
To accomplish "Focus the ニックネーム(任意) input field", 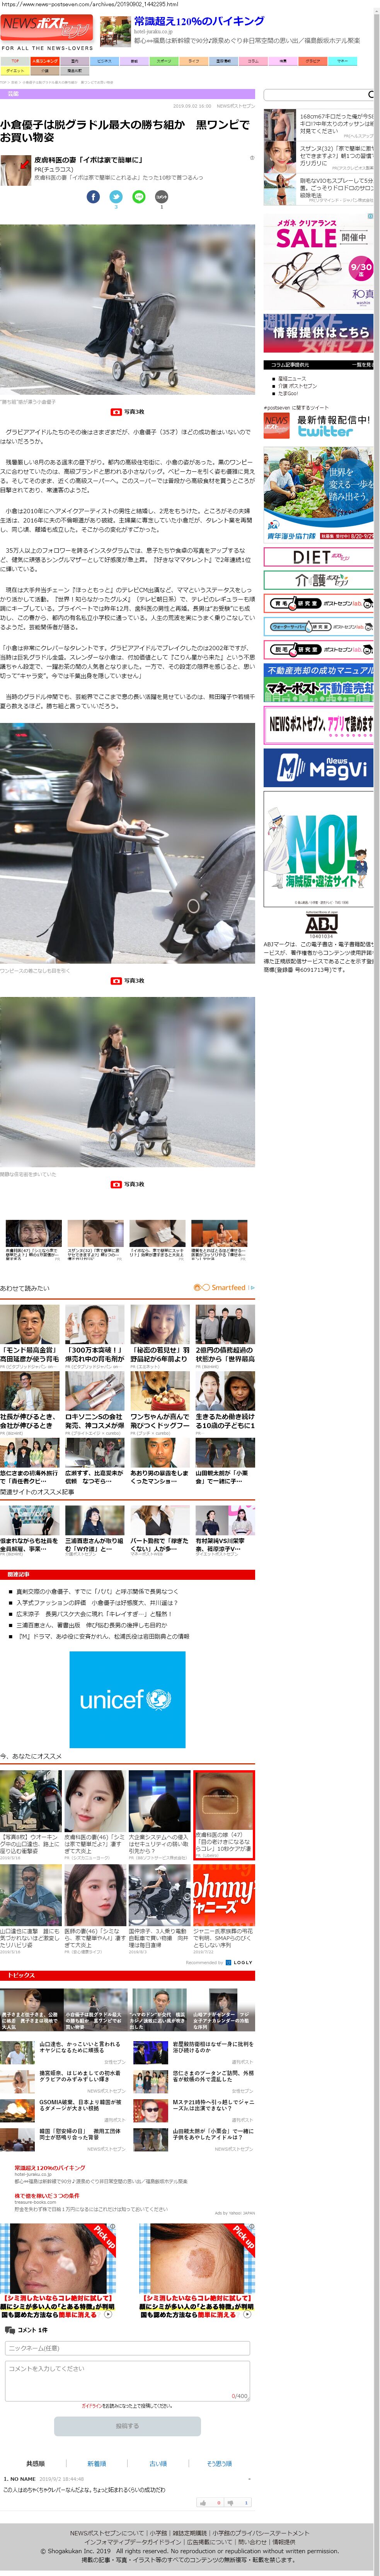I will pyautogui.click(x=127, y=2348).
